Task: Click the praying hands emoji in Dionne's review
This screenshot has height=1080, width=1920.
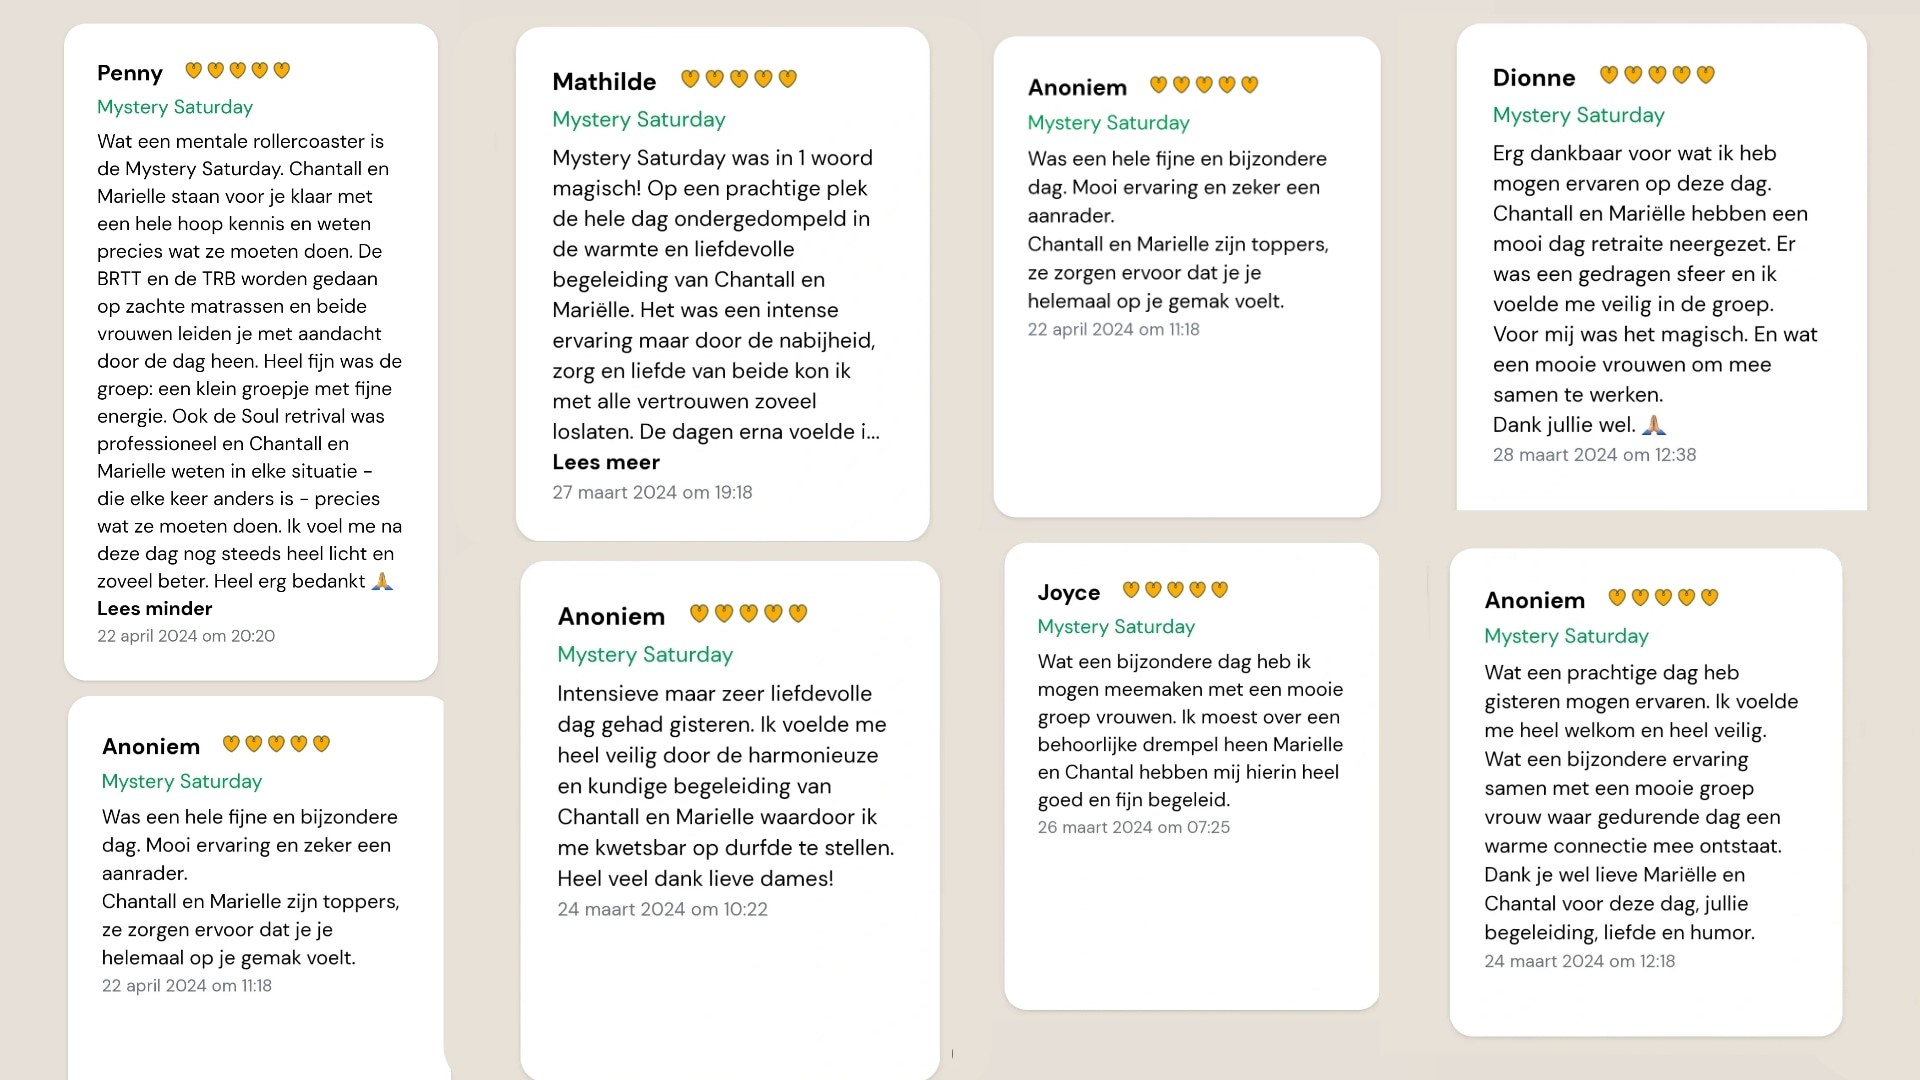Action: pos(1654,425)
